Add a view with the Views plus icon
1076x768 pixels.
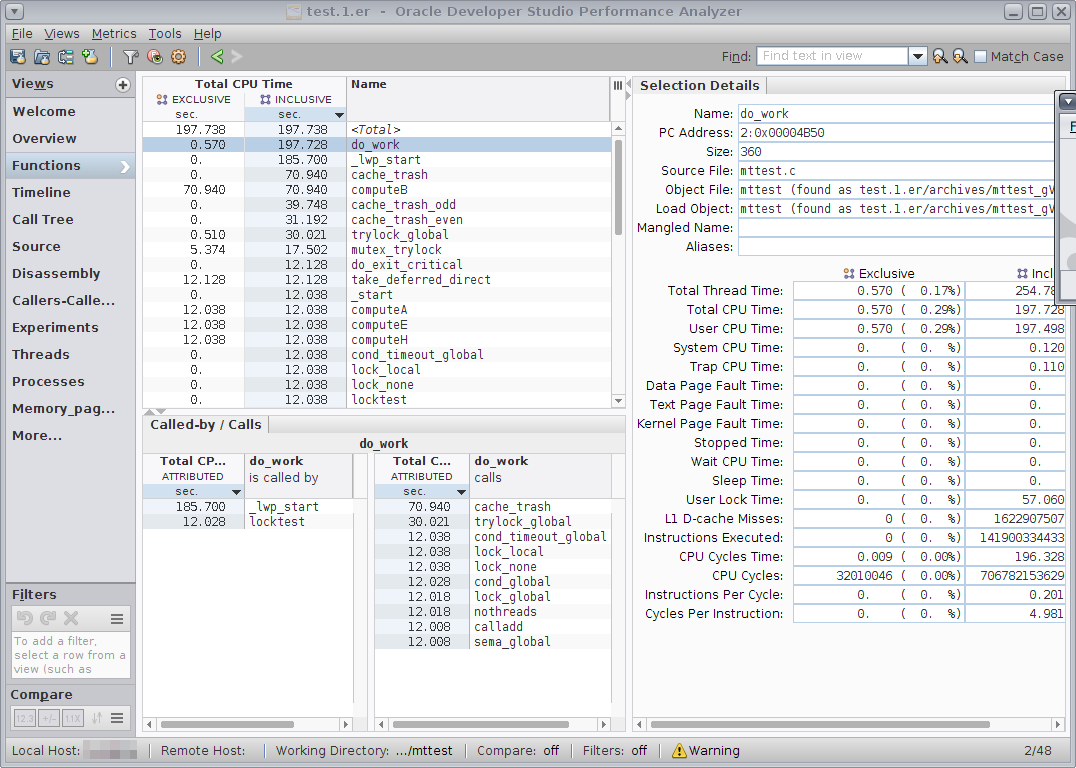(x=123, y=85)
